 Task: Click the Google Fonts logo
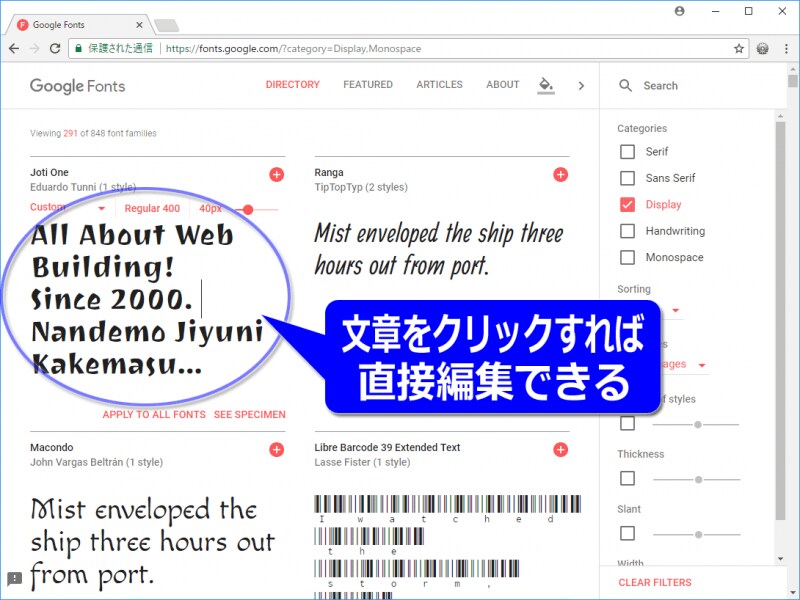point(77,86)
